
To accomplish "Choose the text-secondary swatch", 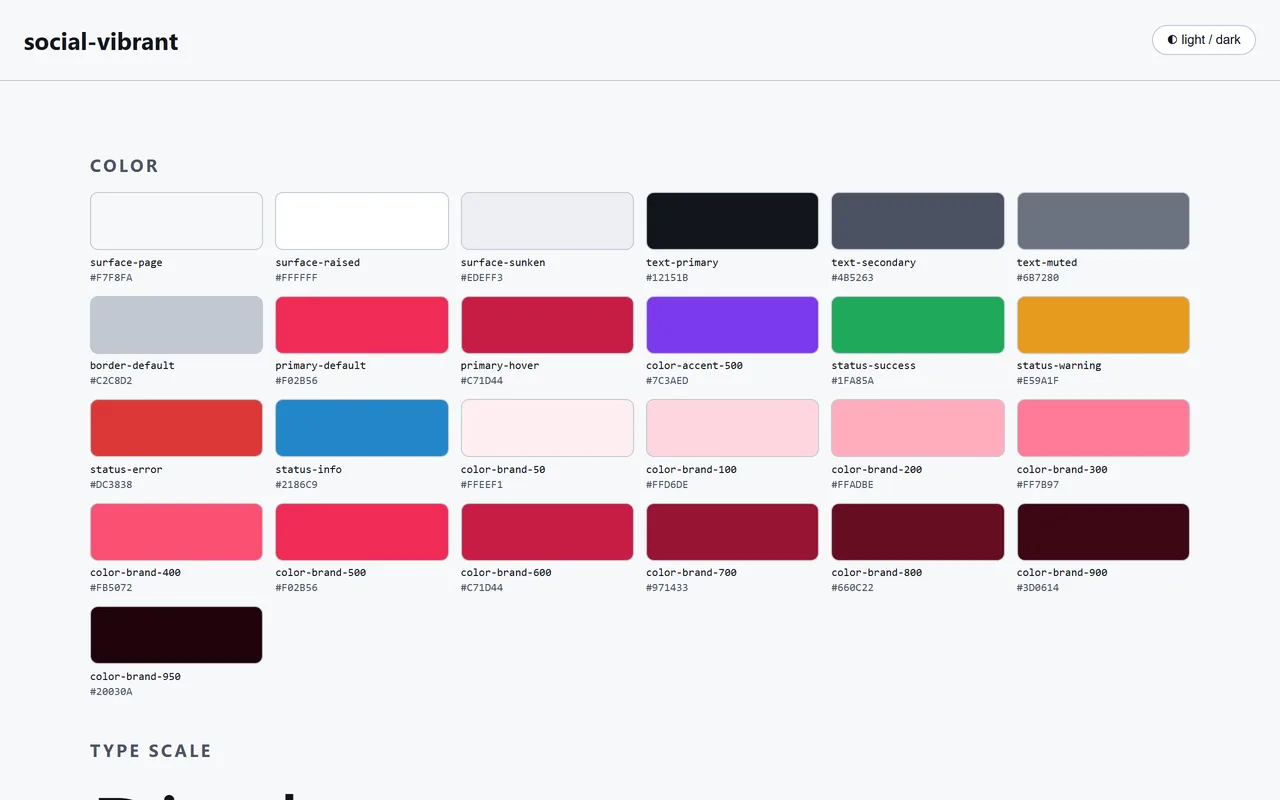I will (x=918, y=221).
